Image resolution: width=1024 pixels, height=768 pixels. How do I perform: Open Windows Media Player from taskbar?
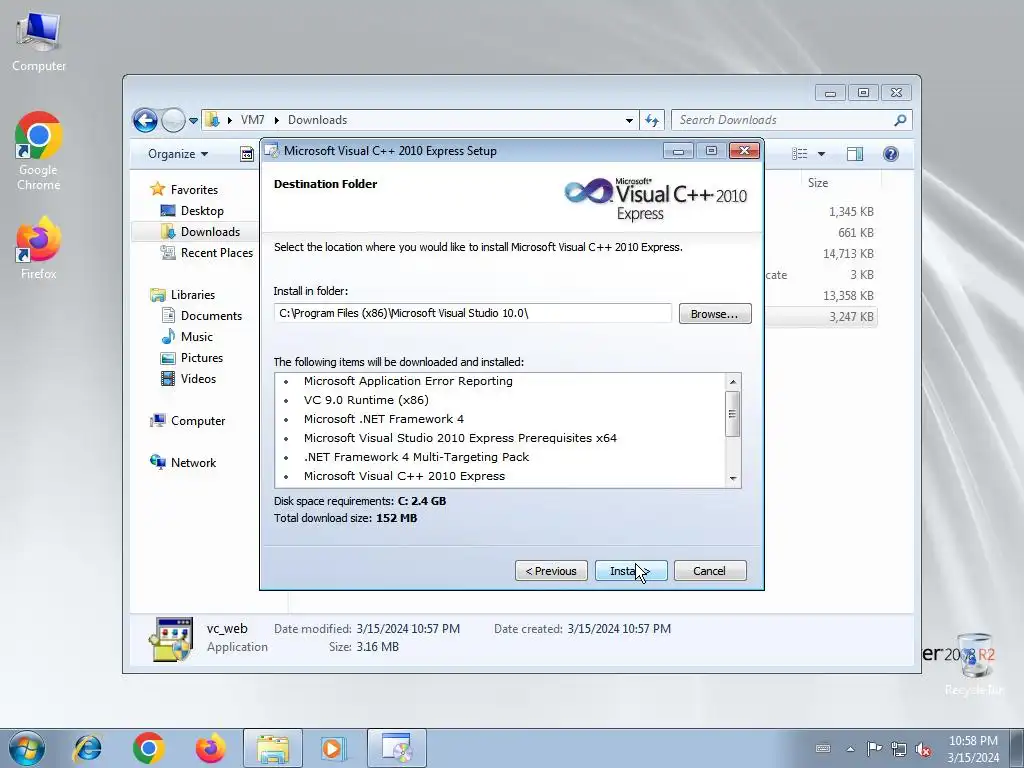(x=334, y=748)
